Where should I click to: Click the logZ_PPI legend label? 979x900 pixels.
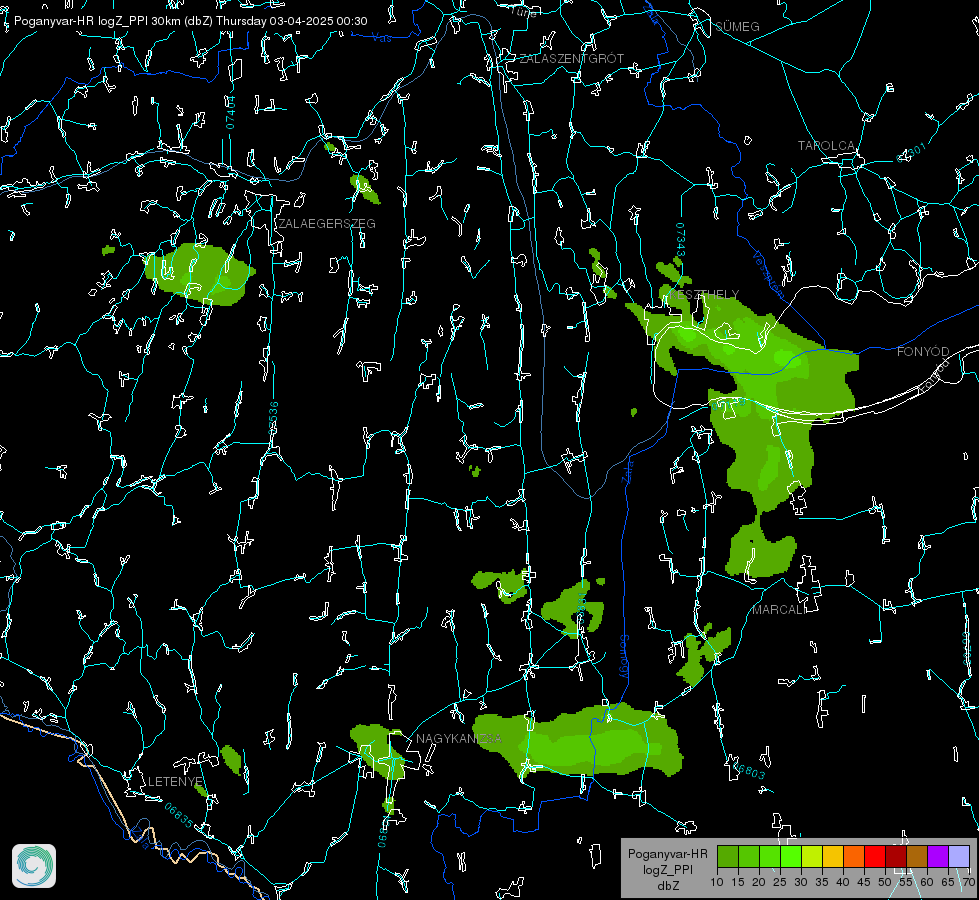click(667, 869)
